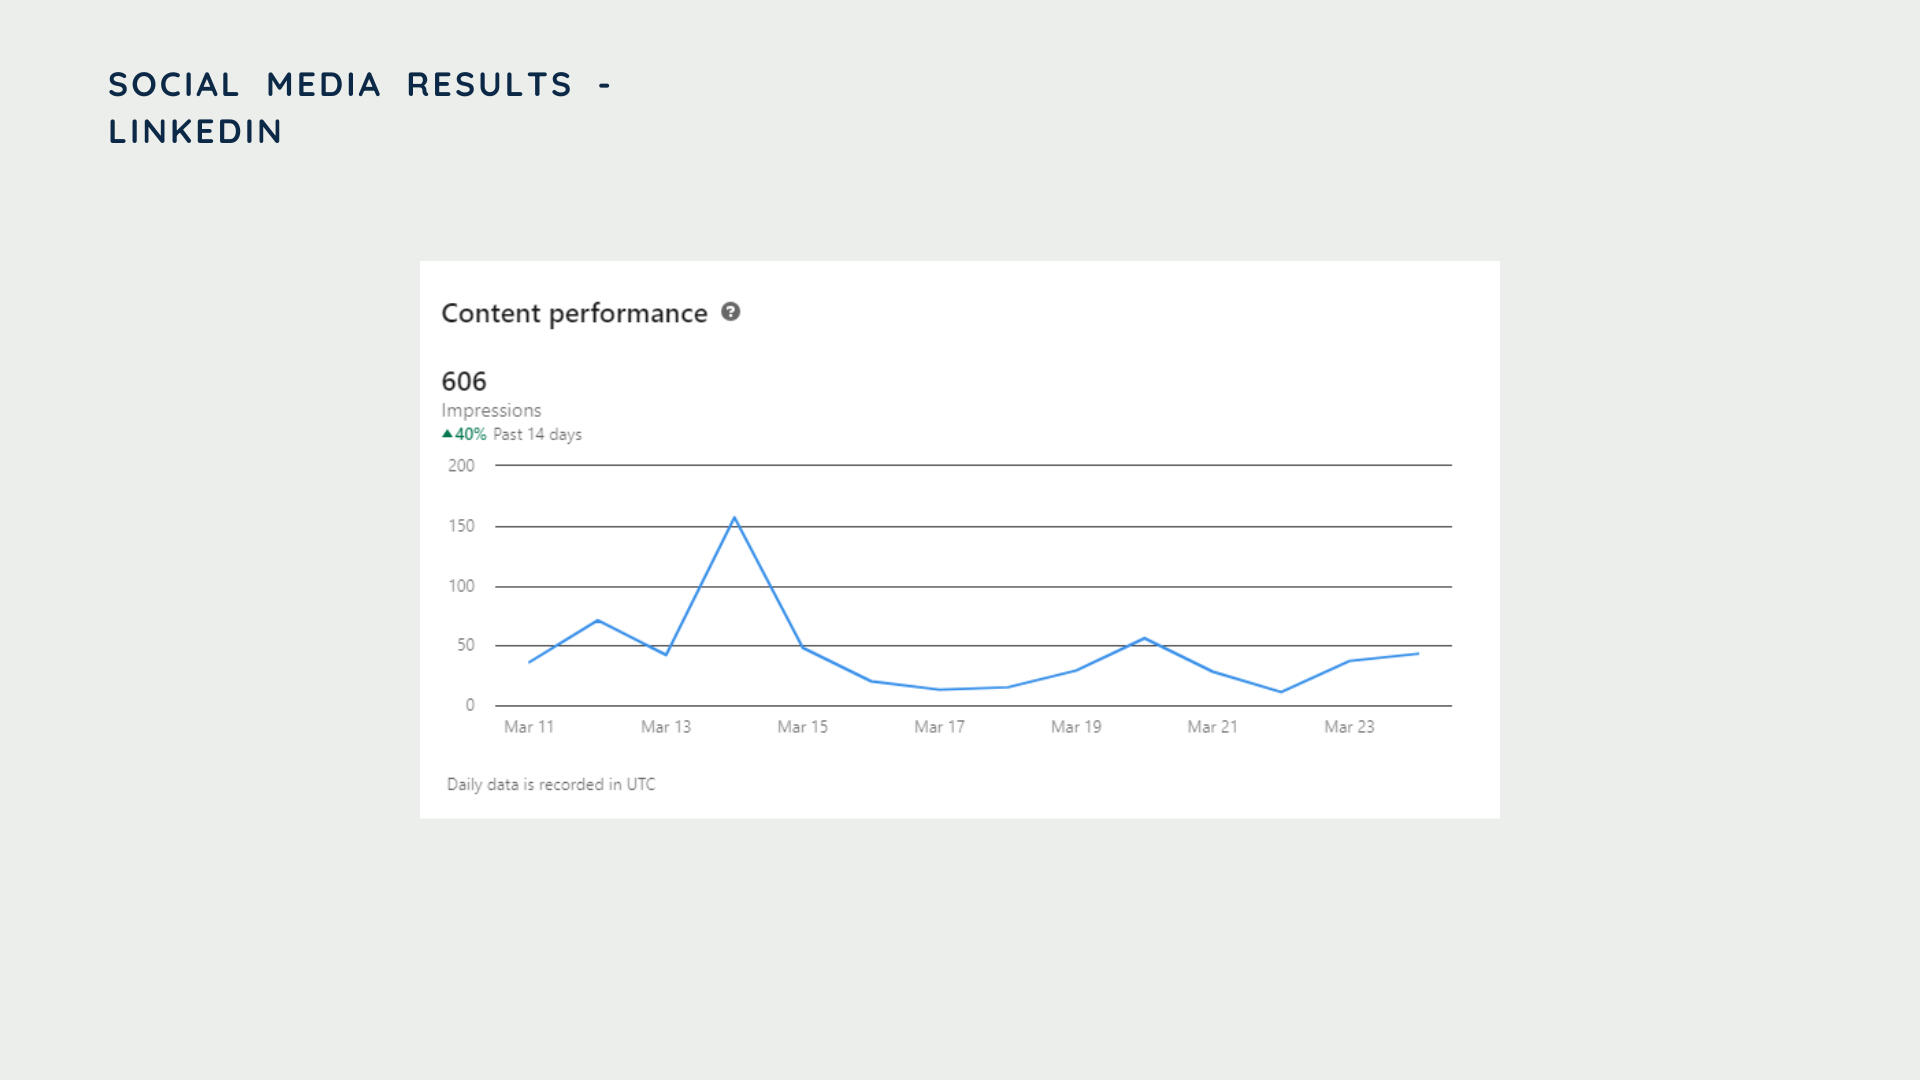Click the Mar 21 axis label
This screenshot has width=1920, height=1080.
(1212, 727)
